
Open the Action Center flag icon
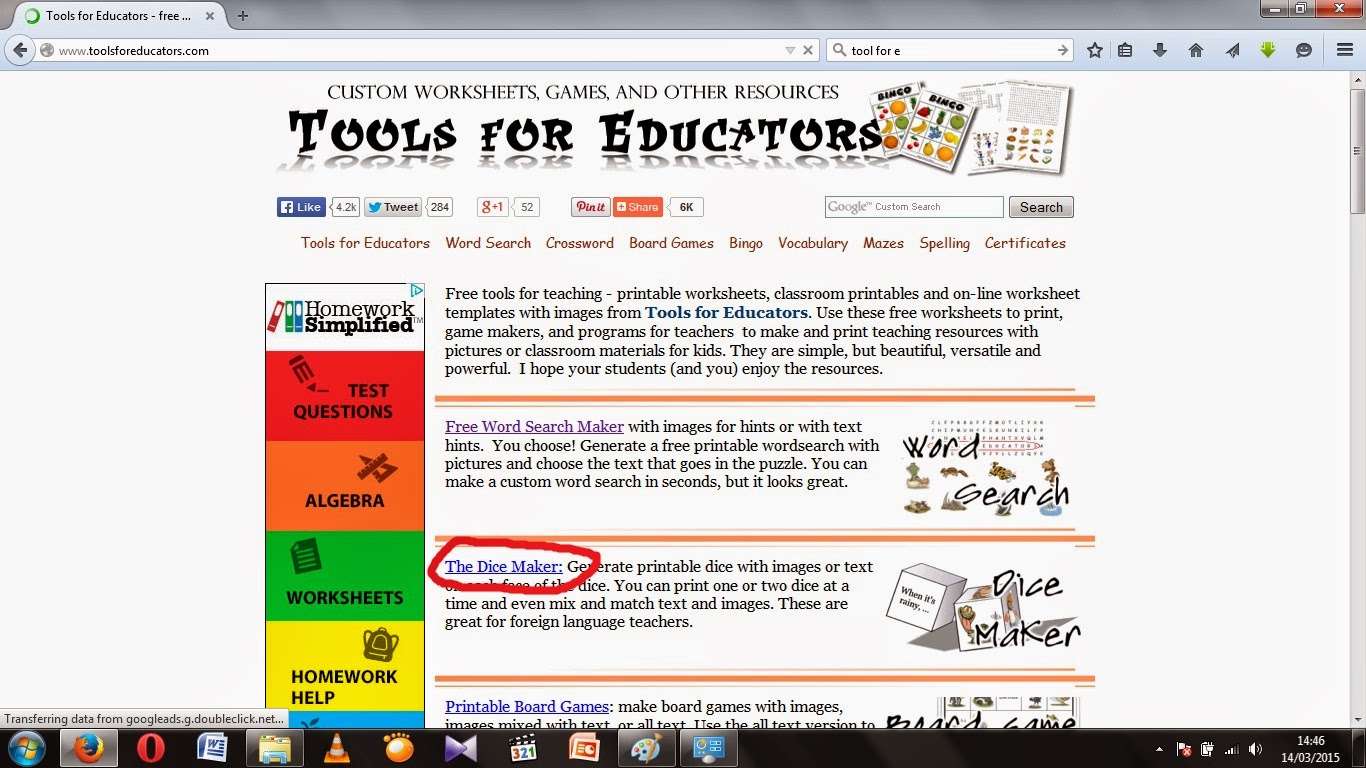[x=1185, y=749]
